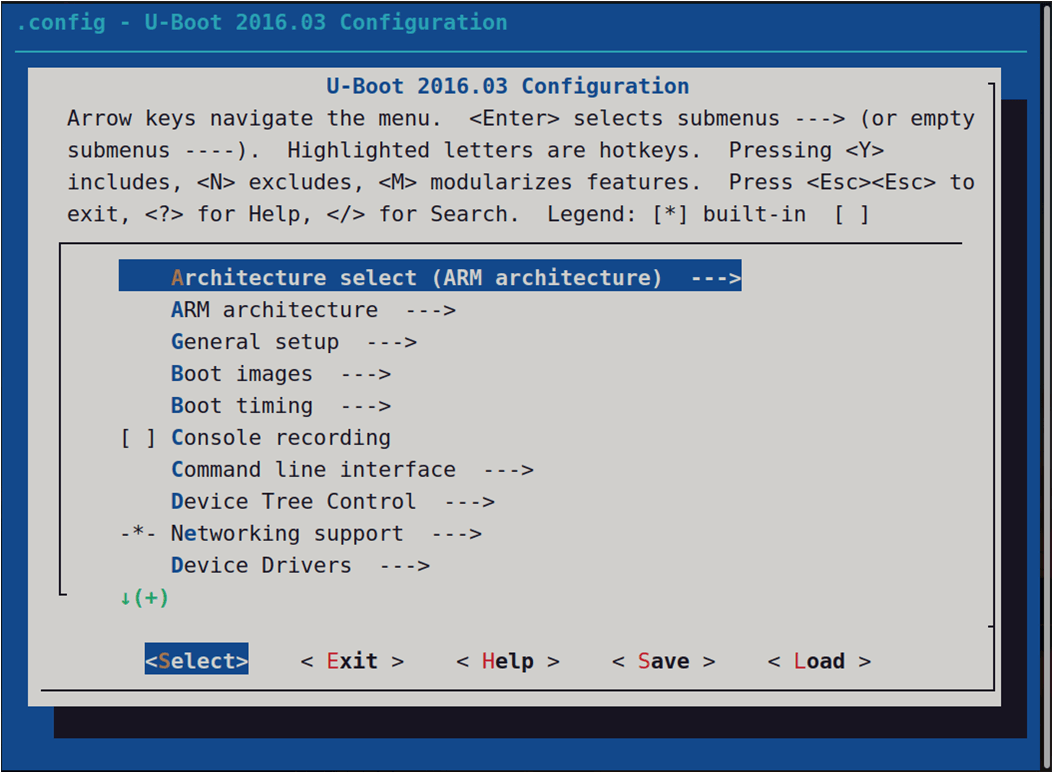Open < Help > at the bottom
The width and height of the screenshot is (1053, 773).
[x=507, y=662]
